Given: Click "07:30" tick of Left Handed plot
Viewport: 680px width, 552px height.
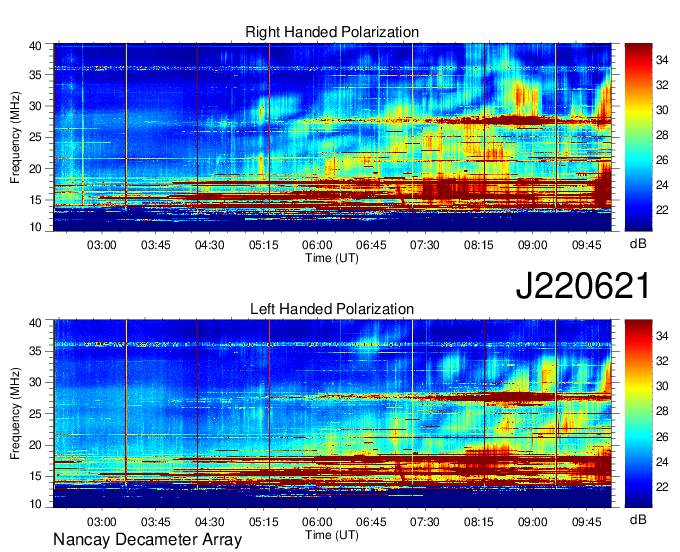Looking at the screenshot, I should tap(425, 522).
